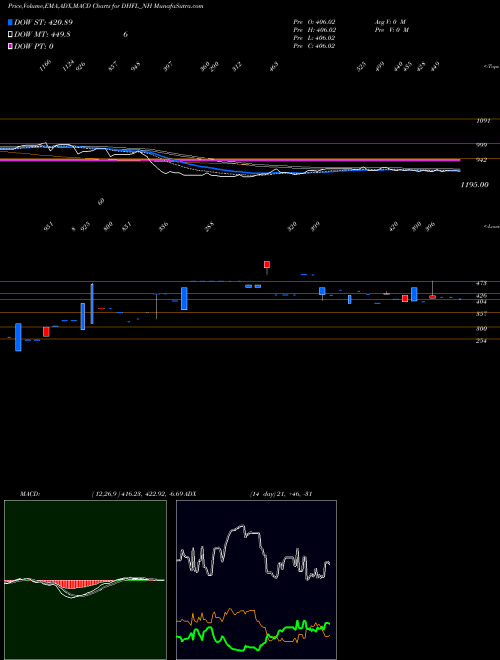Select the DOW MT value label
The width and height of the screenshot is (500, 660).
pyautogui.click(x=42, y=35)
